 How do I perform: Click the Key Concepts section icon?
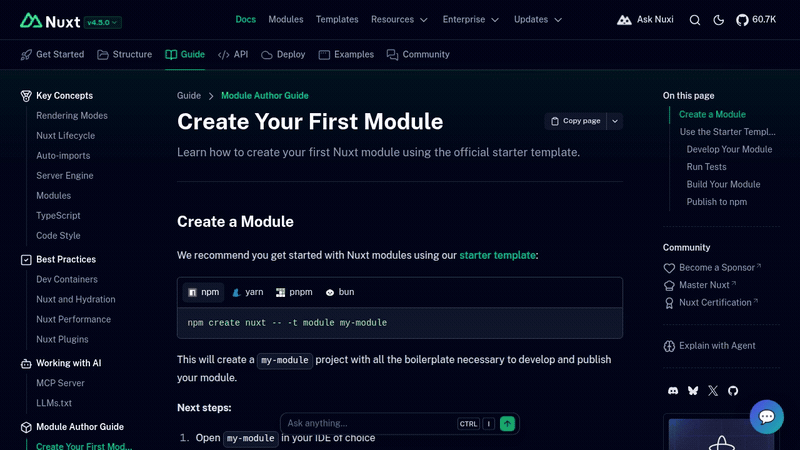26,96
